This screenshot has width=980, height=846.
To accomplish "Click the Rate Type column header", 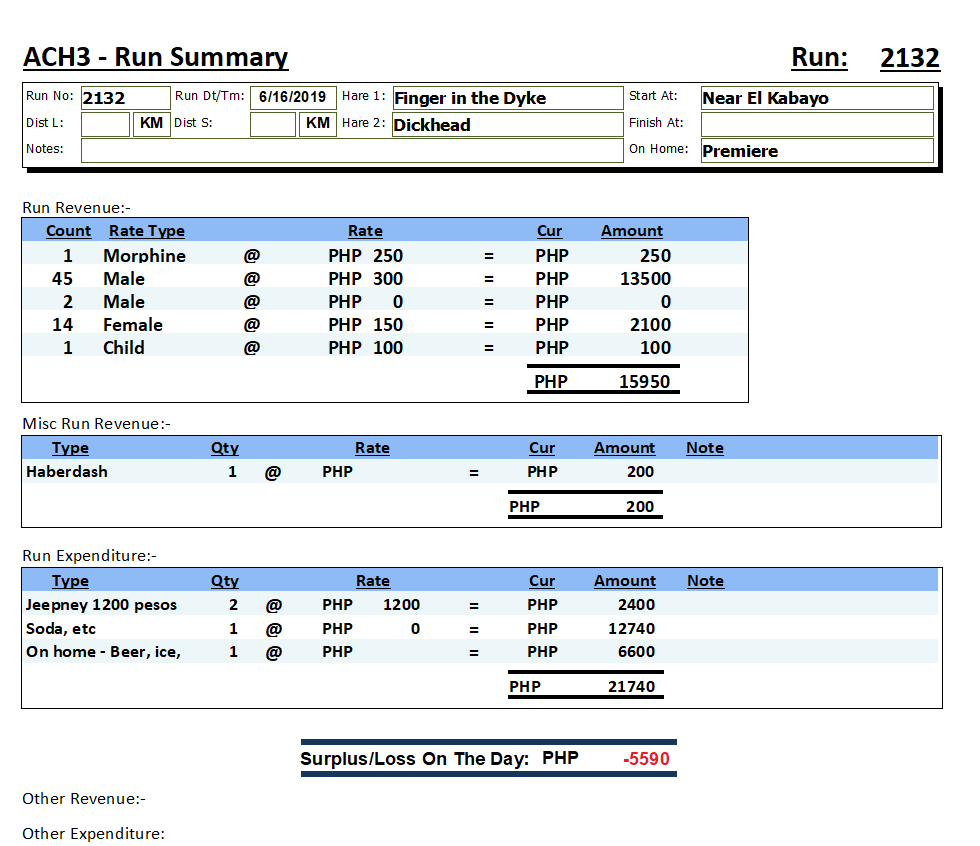I will pyautogui.click(x=146, y=231).
